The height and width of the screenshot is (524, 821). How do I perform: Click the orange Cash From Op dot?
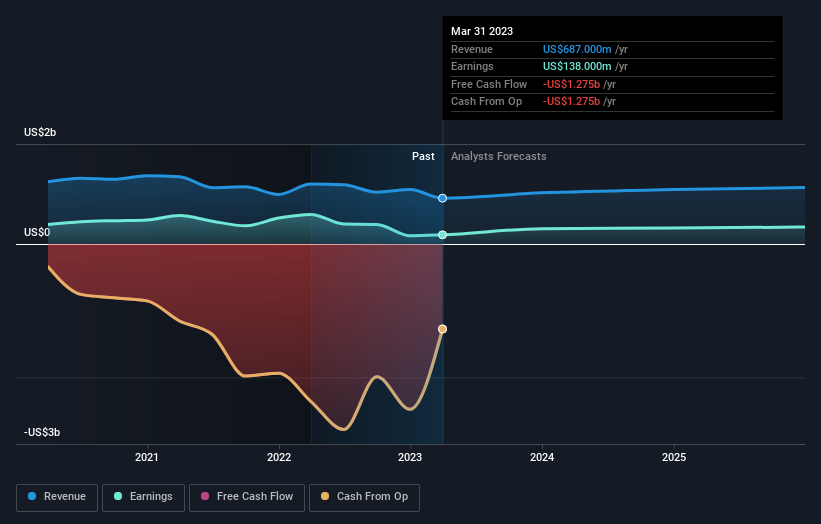click(x=327, y=496)
